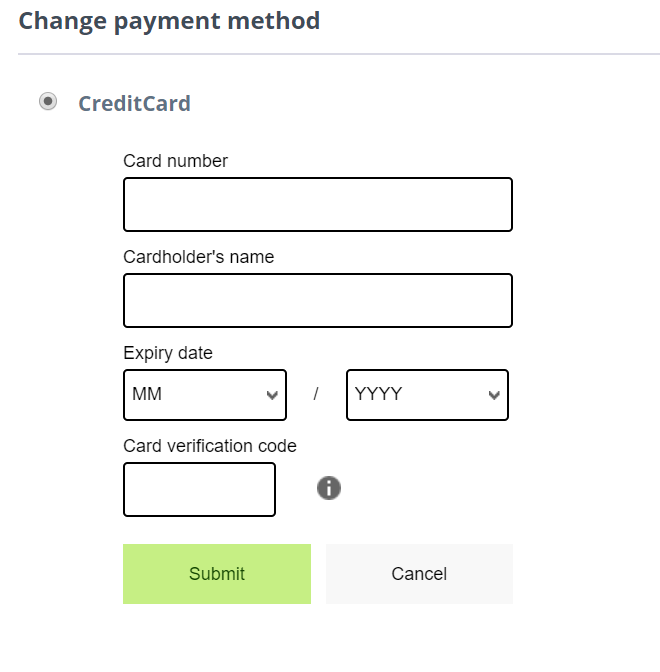The height and width of the screenshot is (672, 660).
Task: Click the slash between month and year
Action: pyautogui.click(x=316, y=393)
